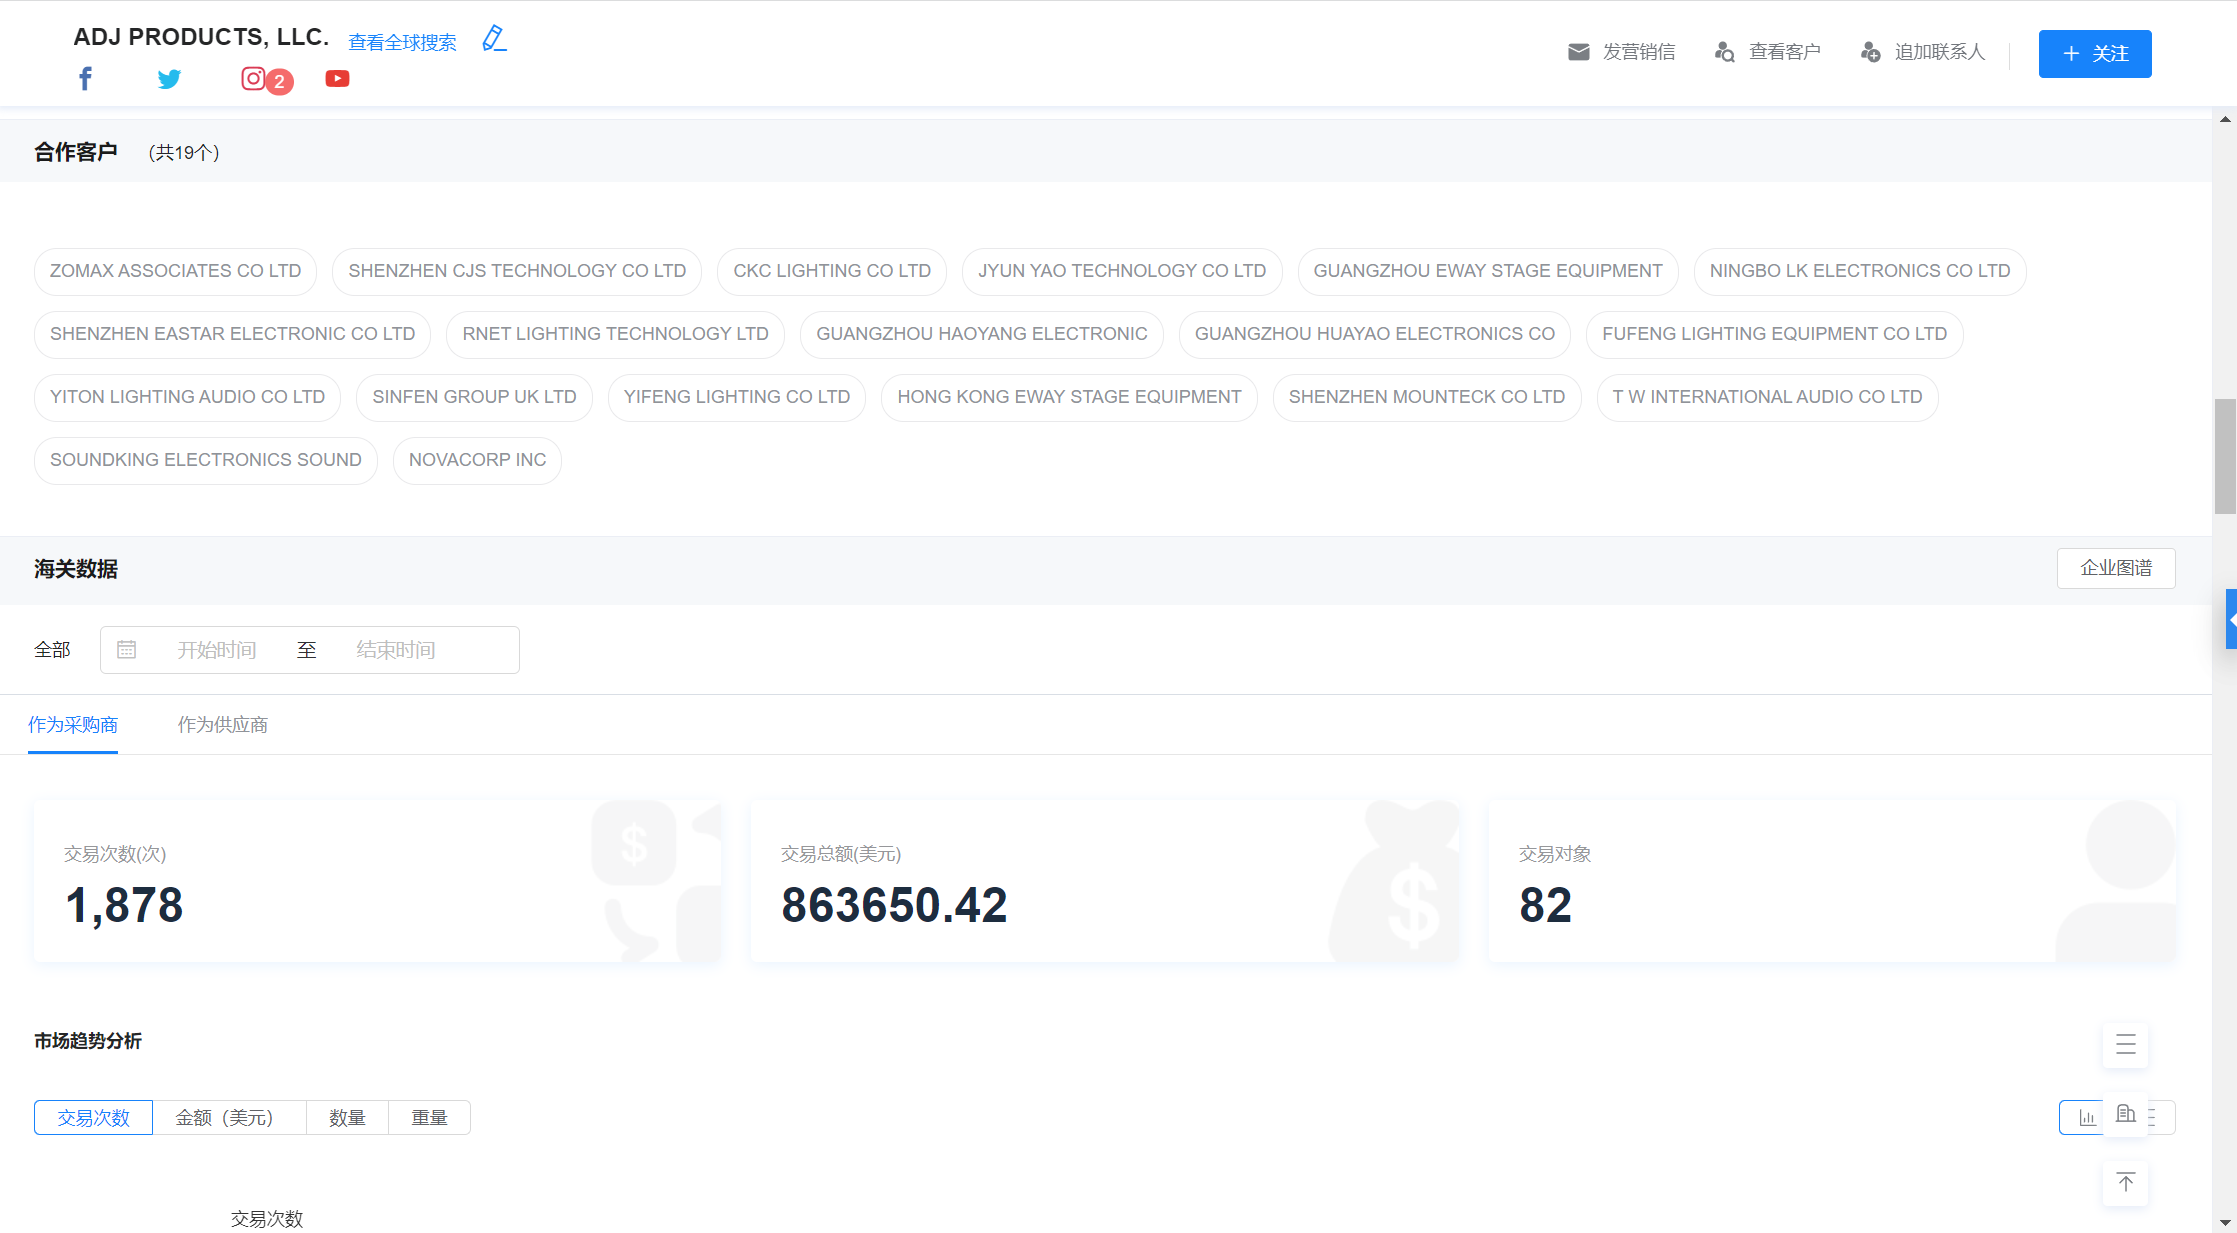Click the calendar icon in date range
Viewport: 2237px width, 1233px height.
click(127, 650)
